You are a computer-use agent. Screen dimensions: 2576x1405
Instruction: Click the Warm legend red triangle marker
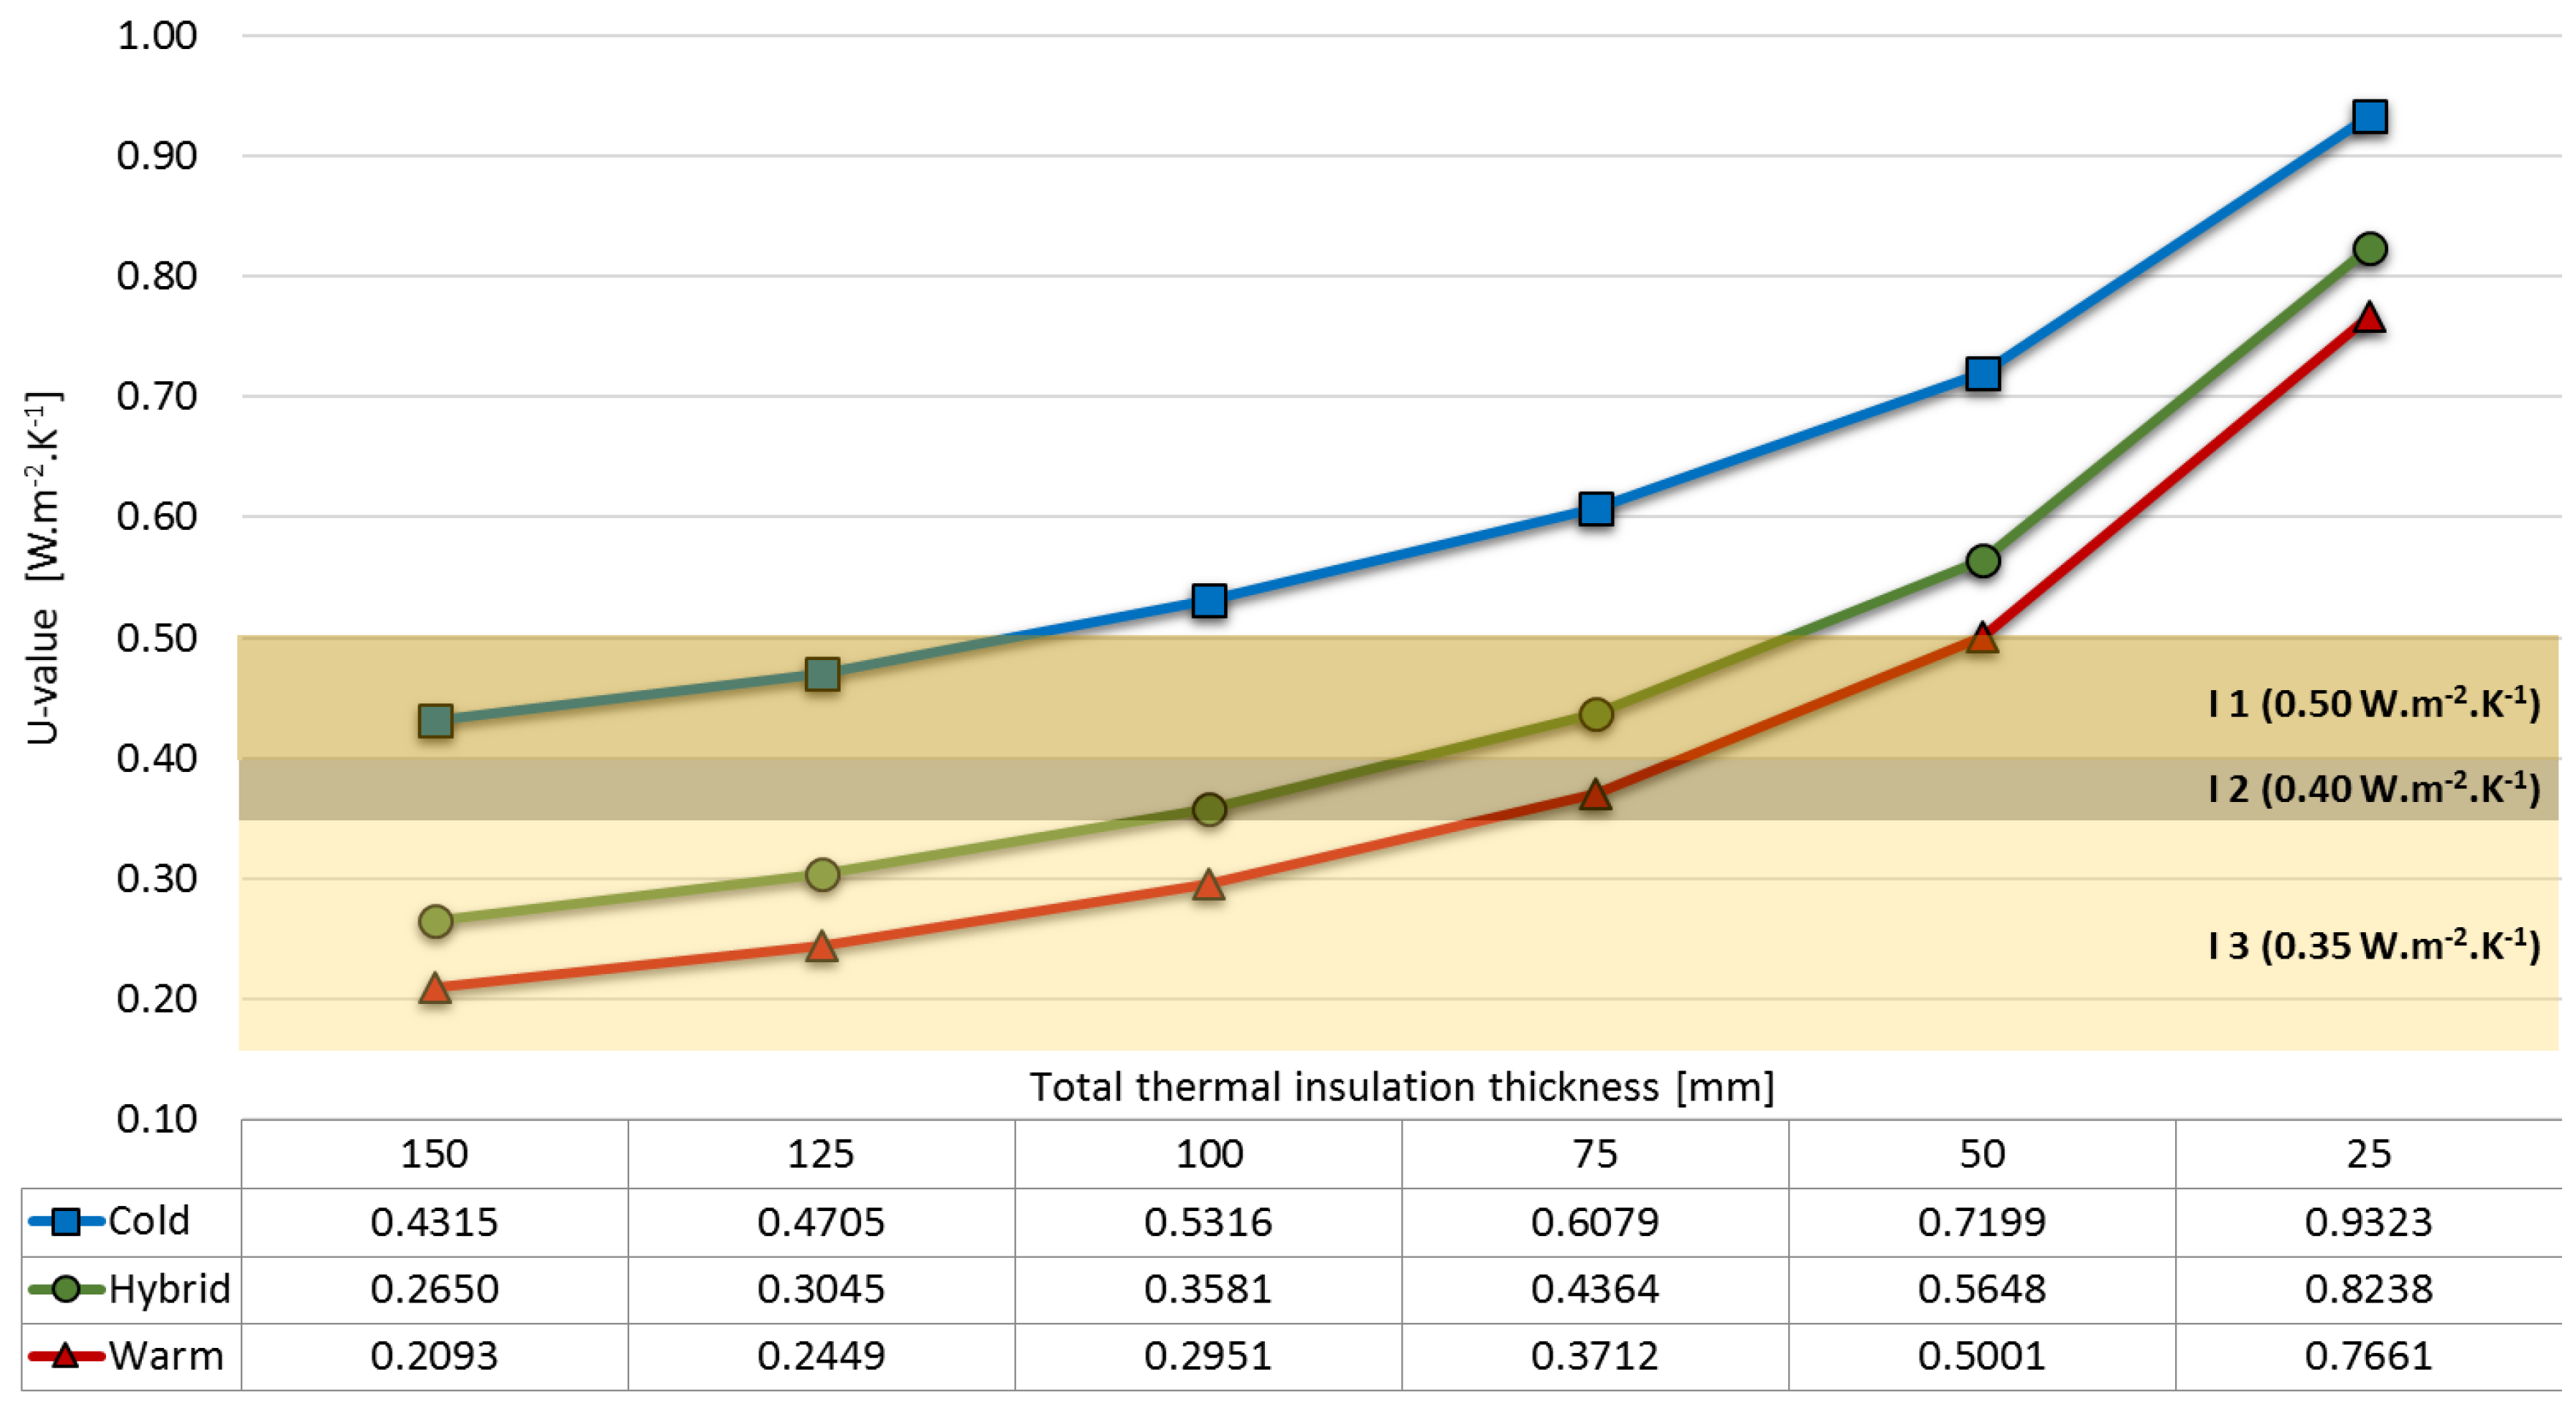point(66,1355)
